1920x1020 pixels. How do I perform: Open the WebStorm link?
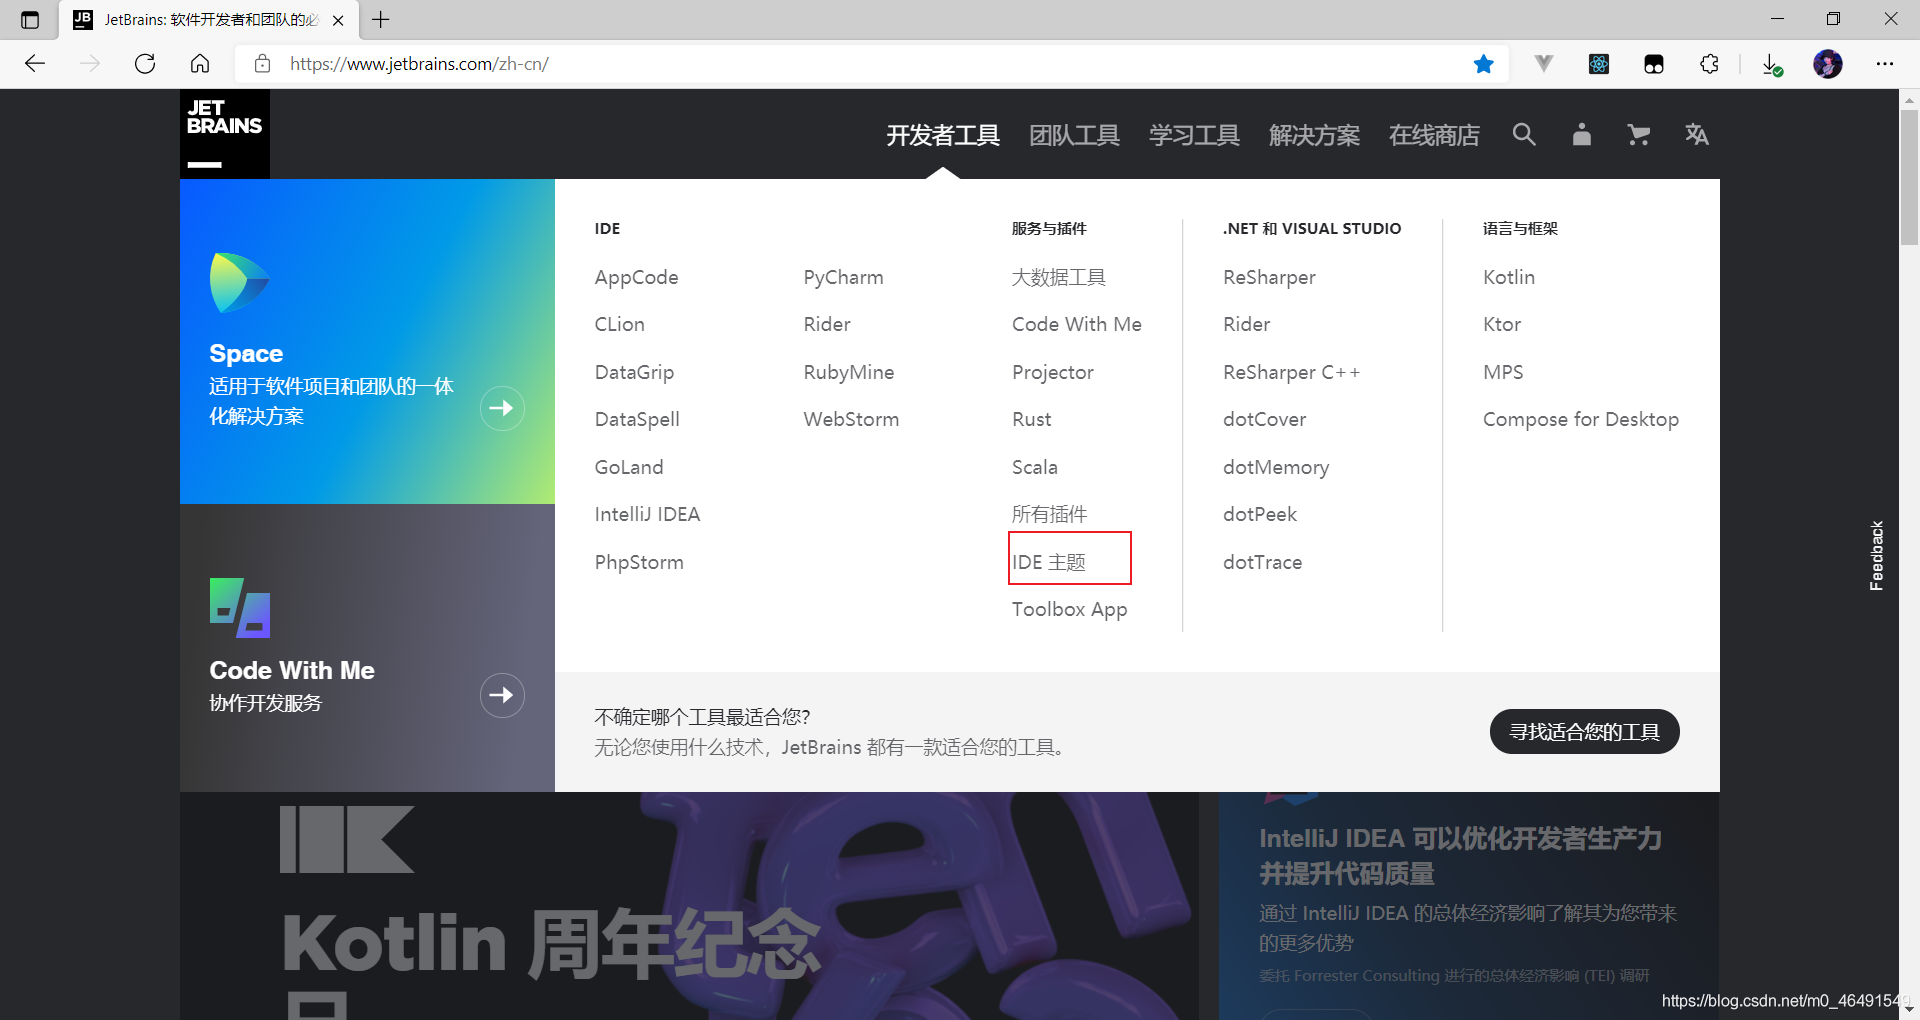(851, 419)
